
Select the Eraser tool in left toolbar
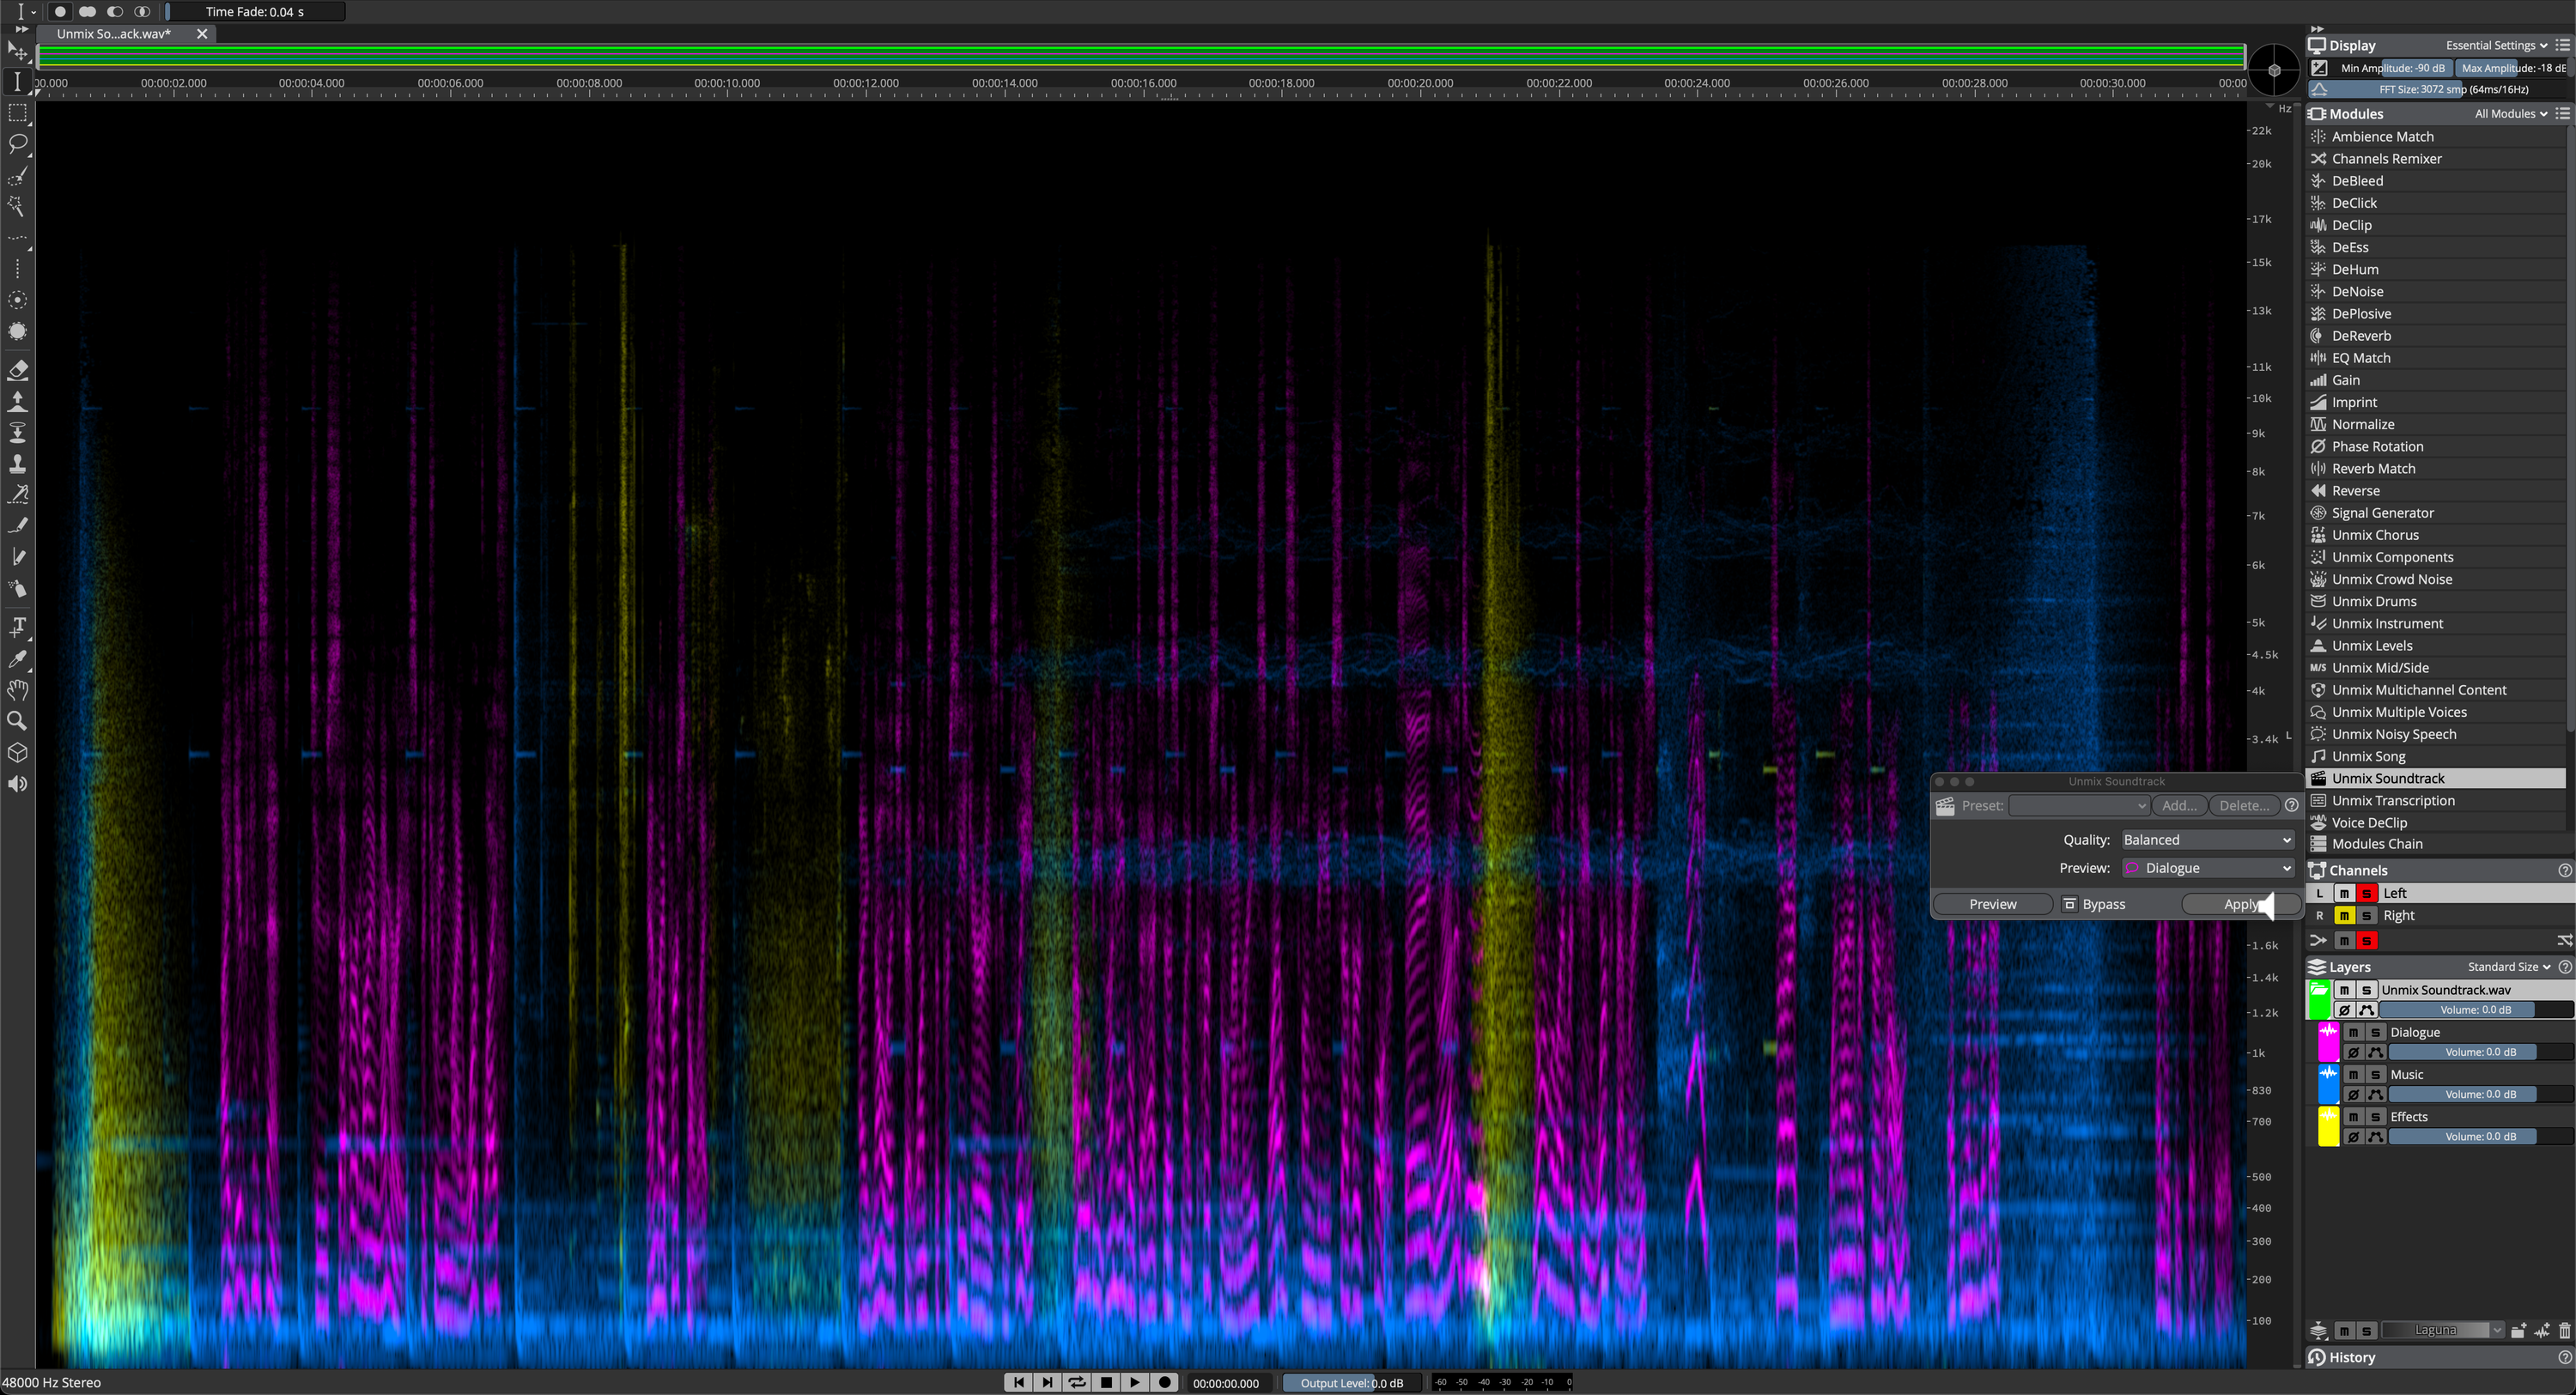pos(17,370)
